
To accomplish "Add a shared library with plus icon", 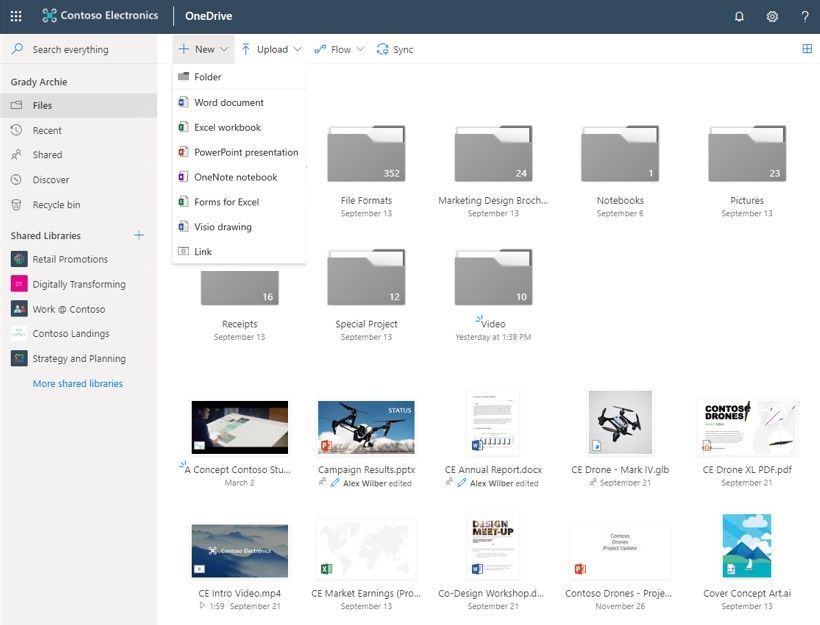I will (139, 235).
